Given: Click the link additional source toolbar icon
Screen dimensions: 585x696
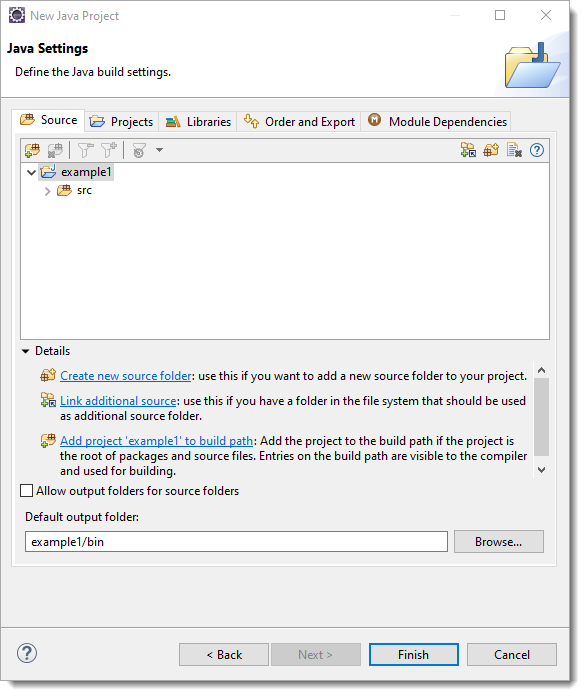Looking at the screenshot, I should click(468, 150).
